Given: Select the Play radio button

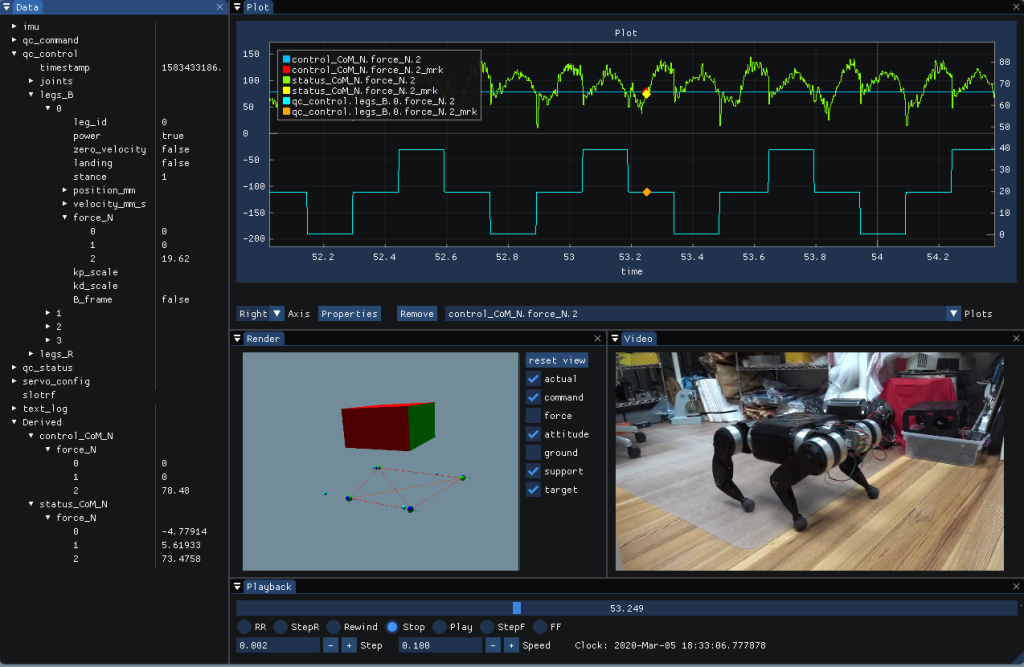Looking at the screenshot, I should pos(439,627).
